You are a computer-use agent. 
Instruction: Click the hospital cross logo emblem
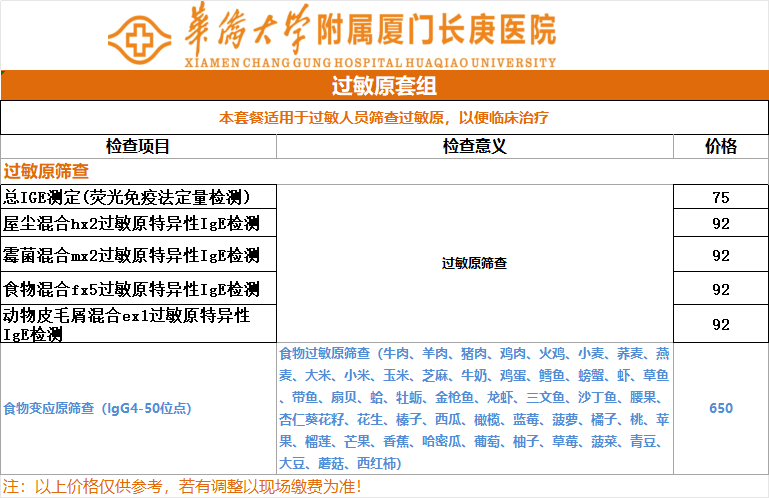[139, 40]
